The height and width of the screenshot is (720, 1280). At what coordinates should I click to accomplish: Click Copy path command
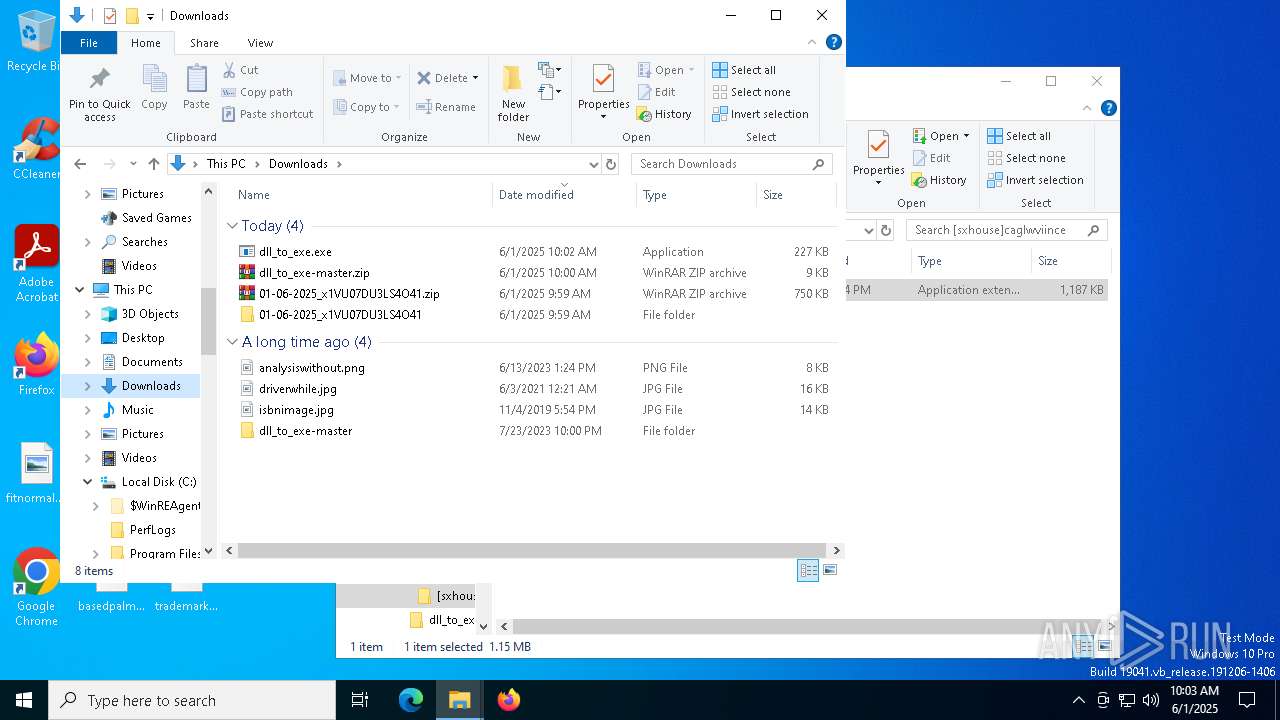pos(257,92)
